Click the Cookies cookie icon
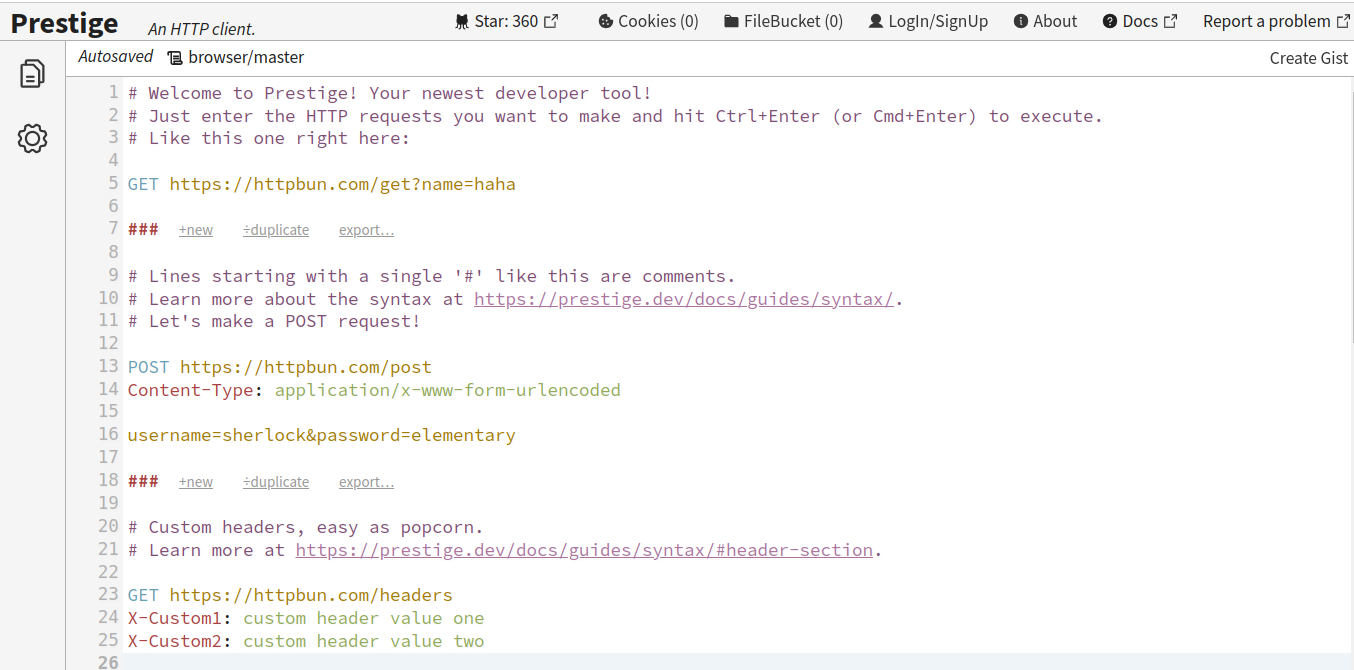The width and height of the screenshot is (1354, 670). pos(605,21)
